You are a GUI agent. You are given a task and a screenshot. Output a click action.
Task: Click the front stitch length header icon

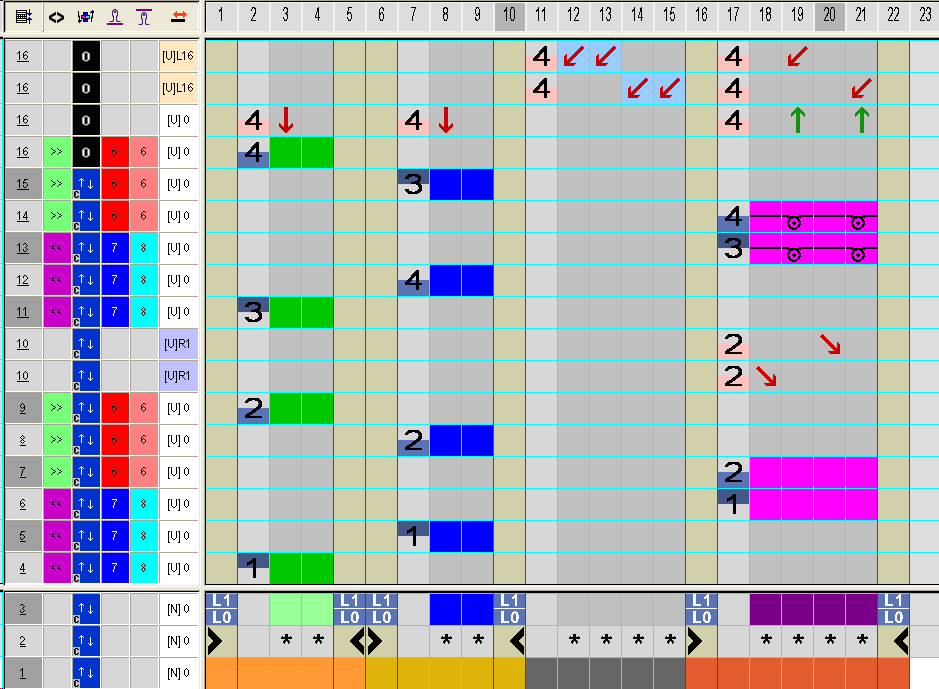tap(115, 17)
